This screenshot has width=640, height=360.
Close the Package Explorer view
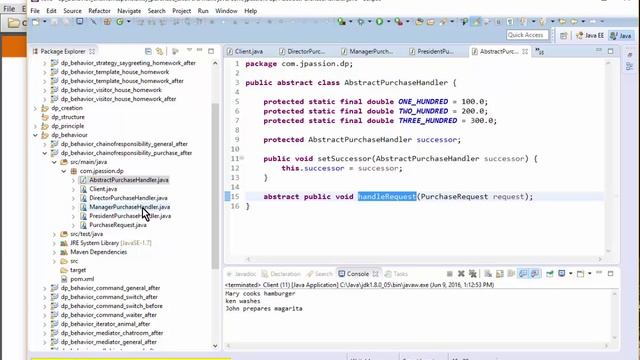click(92, 51)
